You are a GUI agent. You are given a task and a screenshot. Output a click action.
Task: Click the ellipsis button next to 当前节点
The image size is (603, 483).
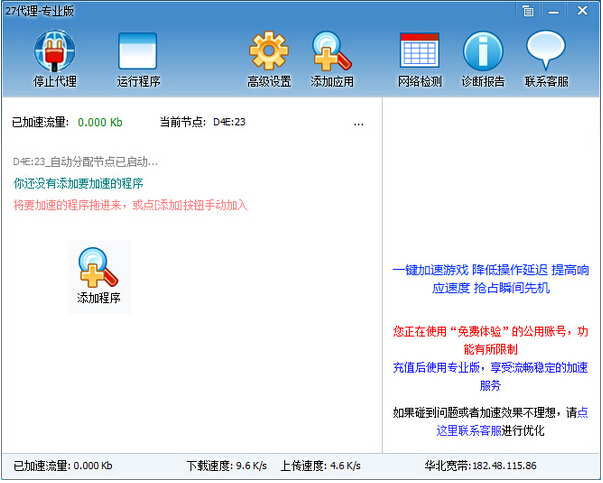point(358,124)
